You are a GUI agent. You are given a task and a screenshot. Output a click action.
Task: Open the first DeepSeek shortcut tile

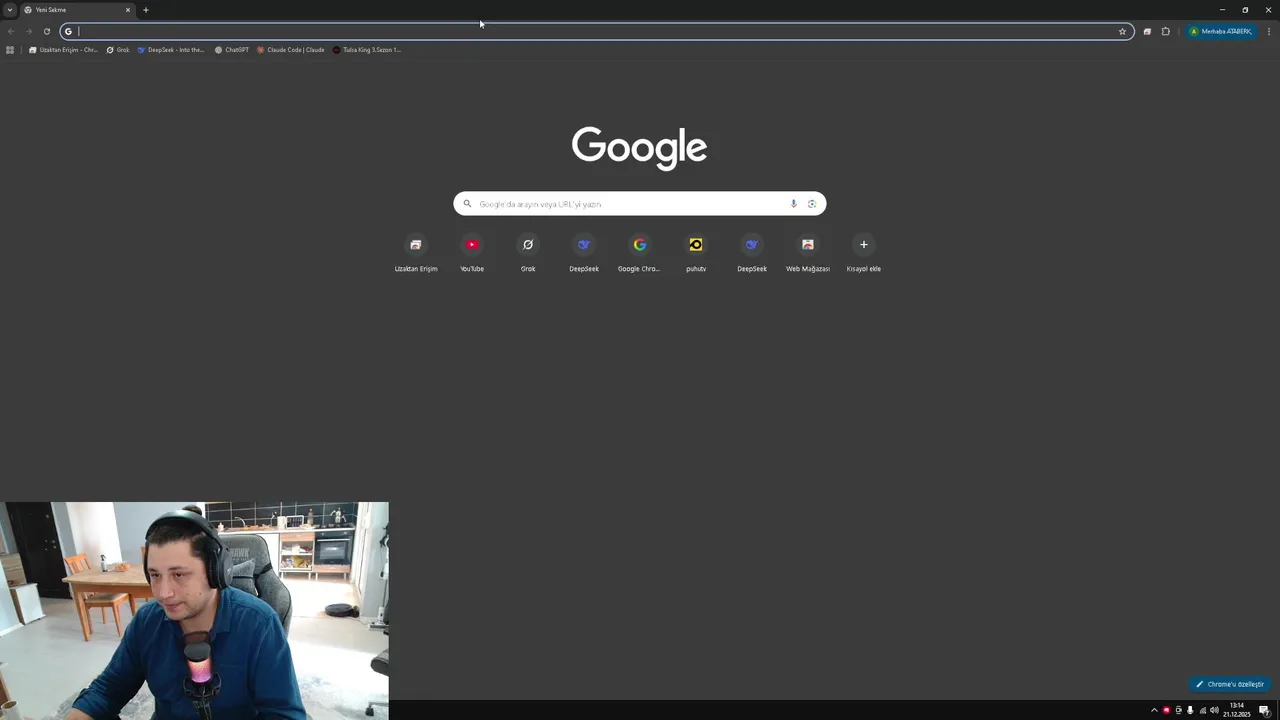(584, 253)
